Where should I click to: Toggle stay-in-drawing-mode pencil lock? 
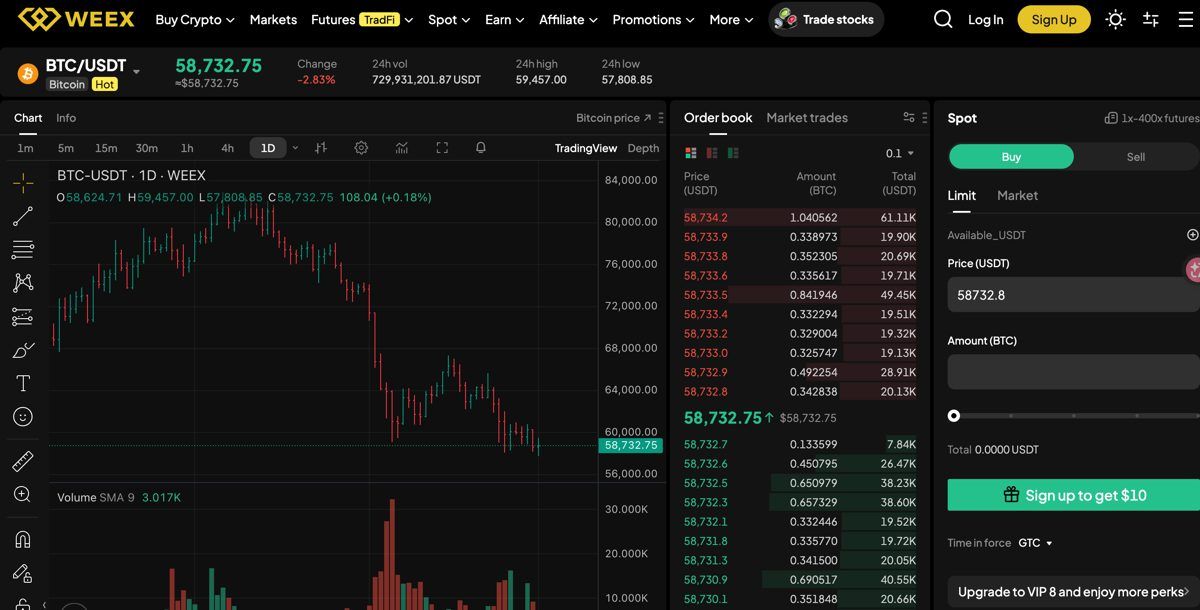pyautogui.click(x=23, y=573)
